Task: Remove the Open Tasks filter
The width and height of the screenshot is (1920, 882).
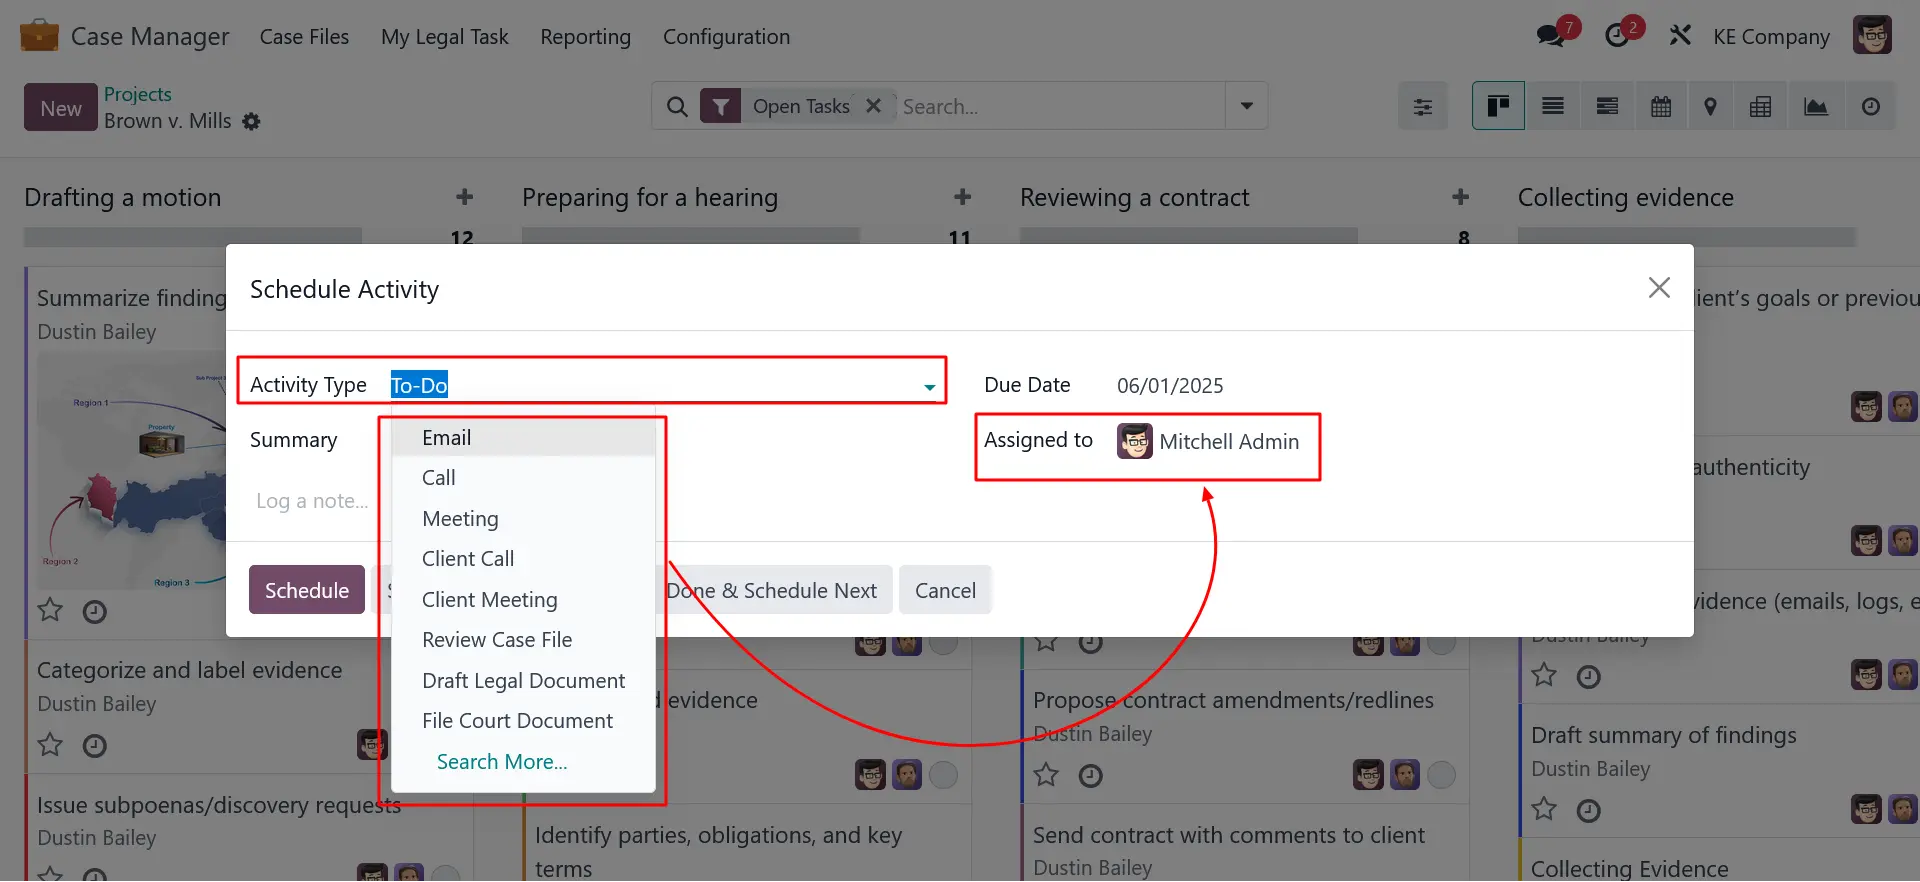Action: tap(873, 106)
